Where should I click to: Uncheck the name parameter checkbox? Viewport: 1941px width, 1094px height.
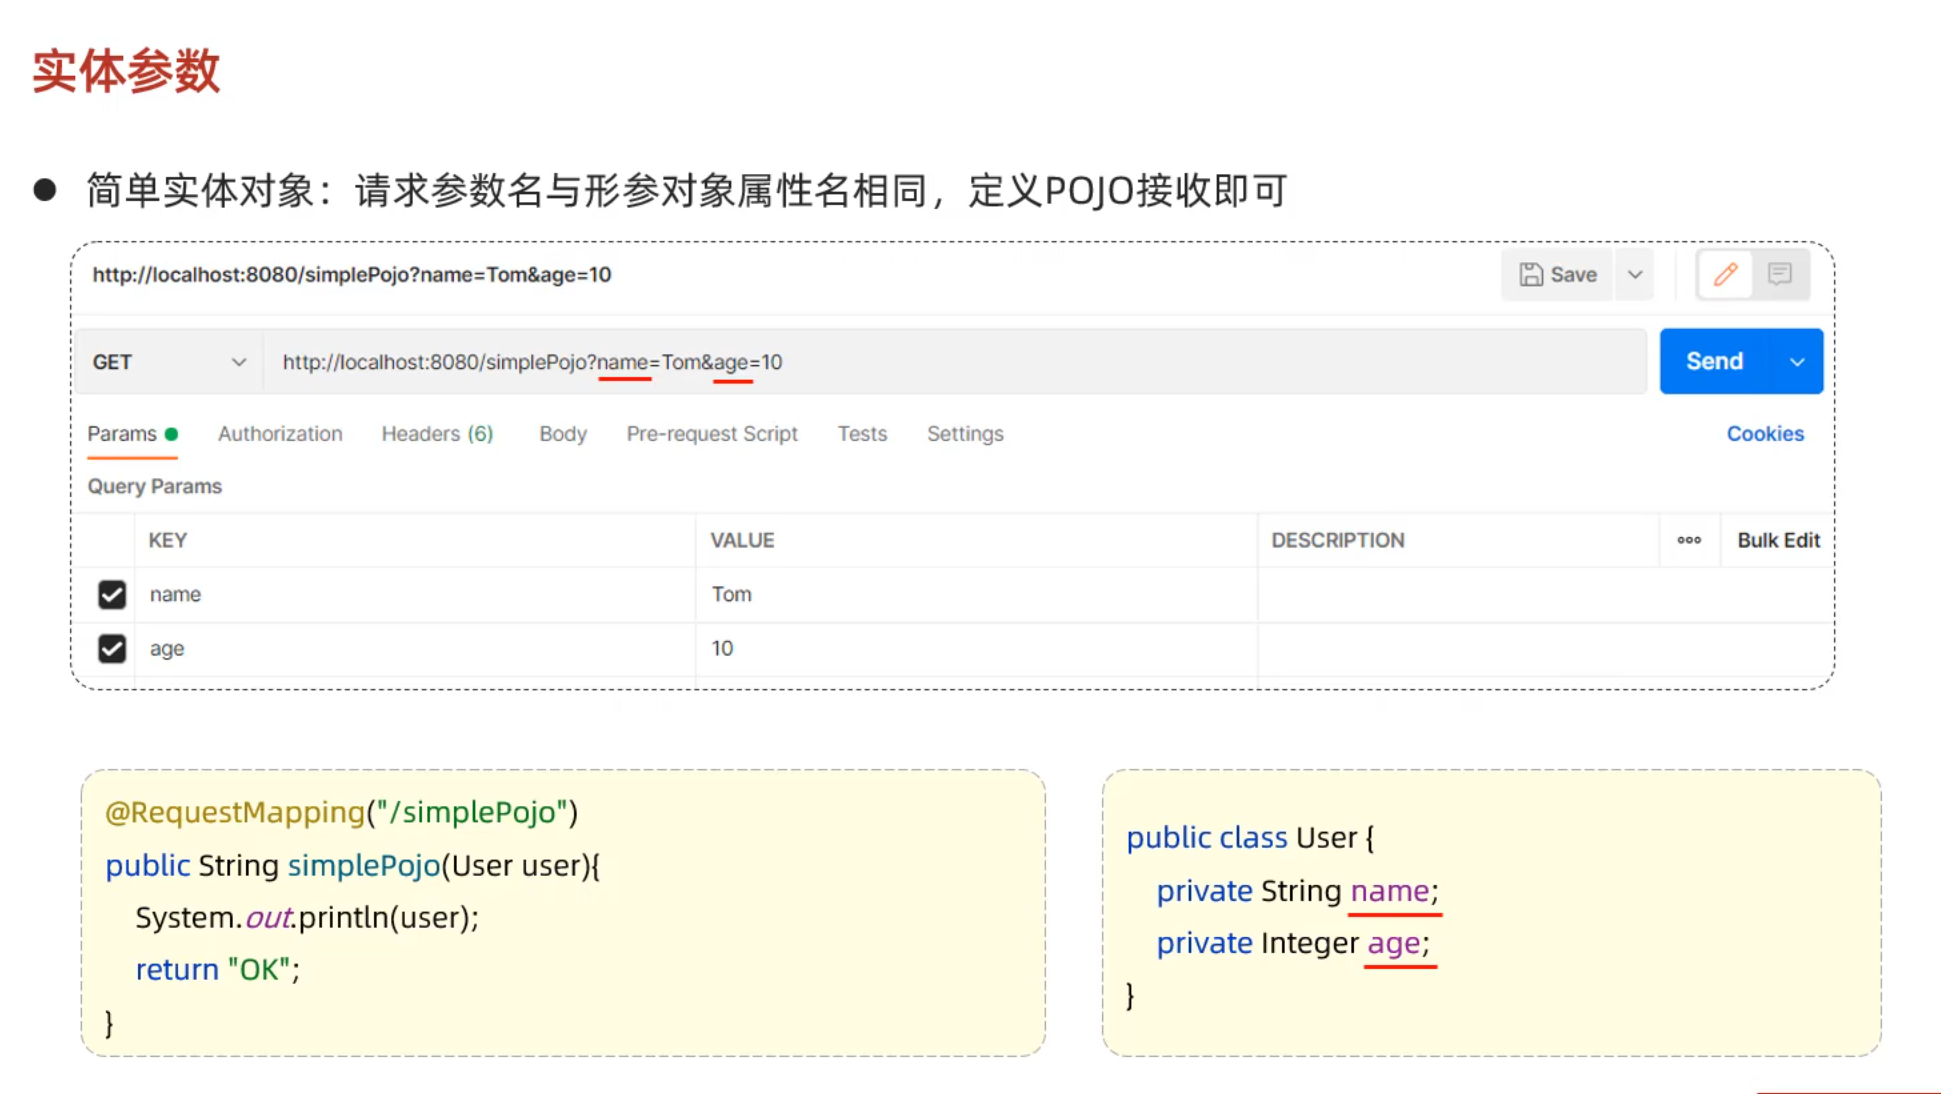click(x=112, y=594)
